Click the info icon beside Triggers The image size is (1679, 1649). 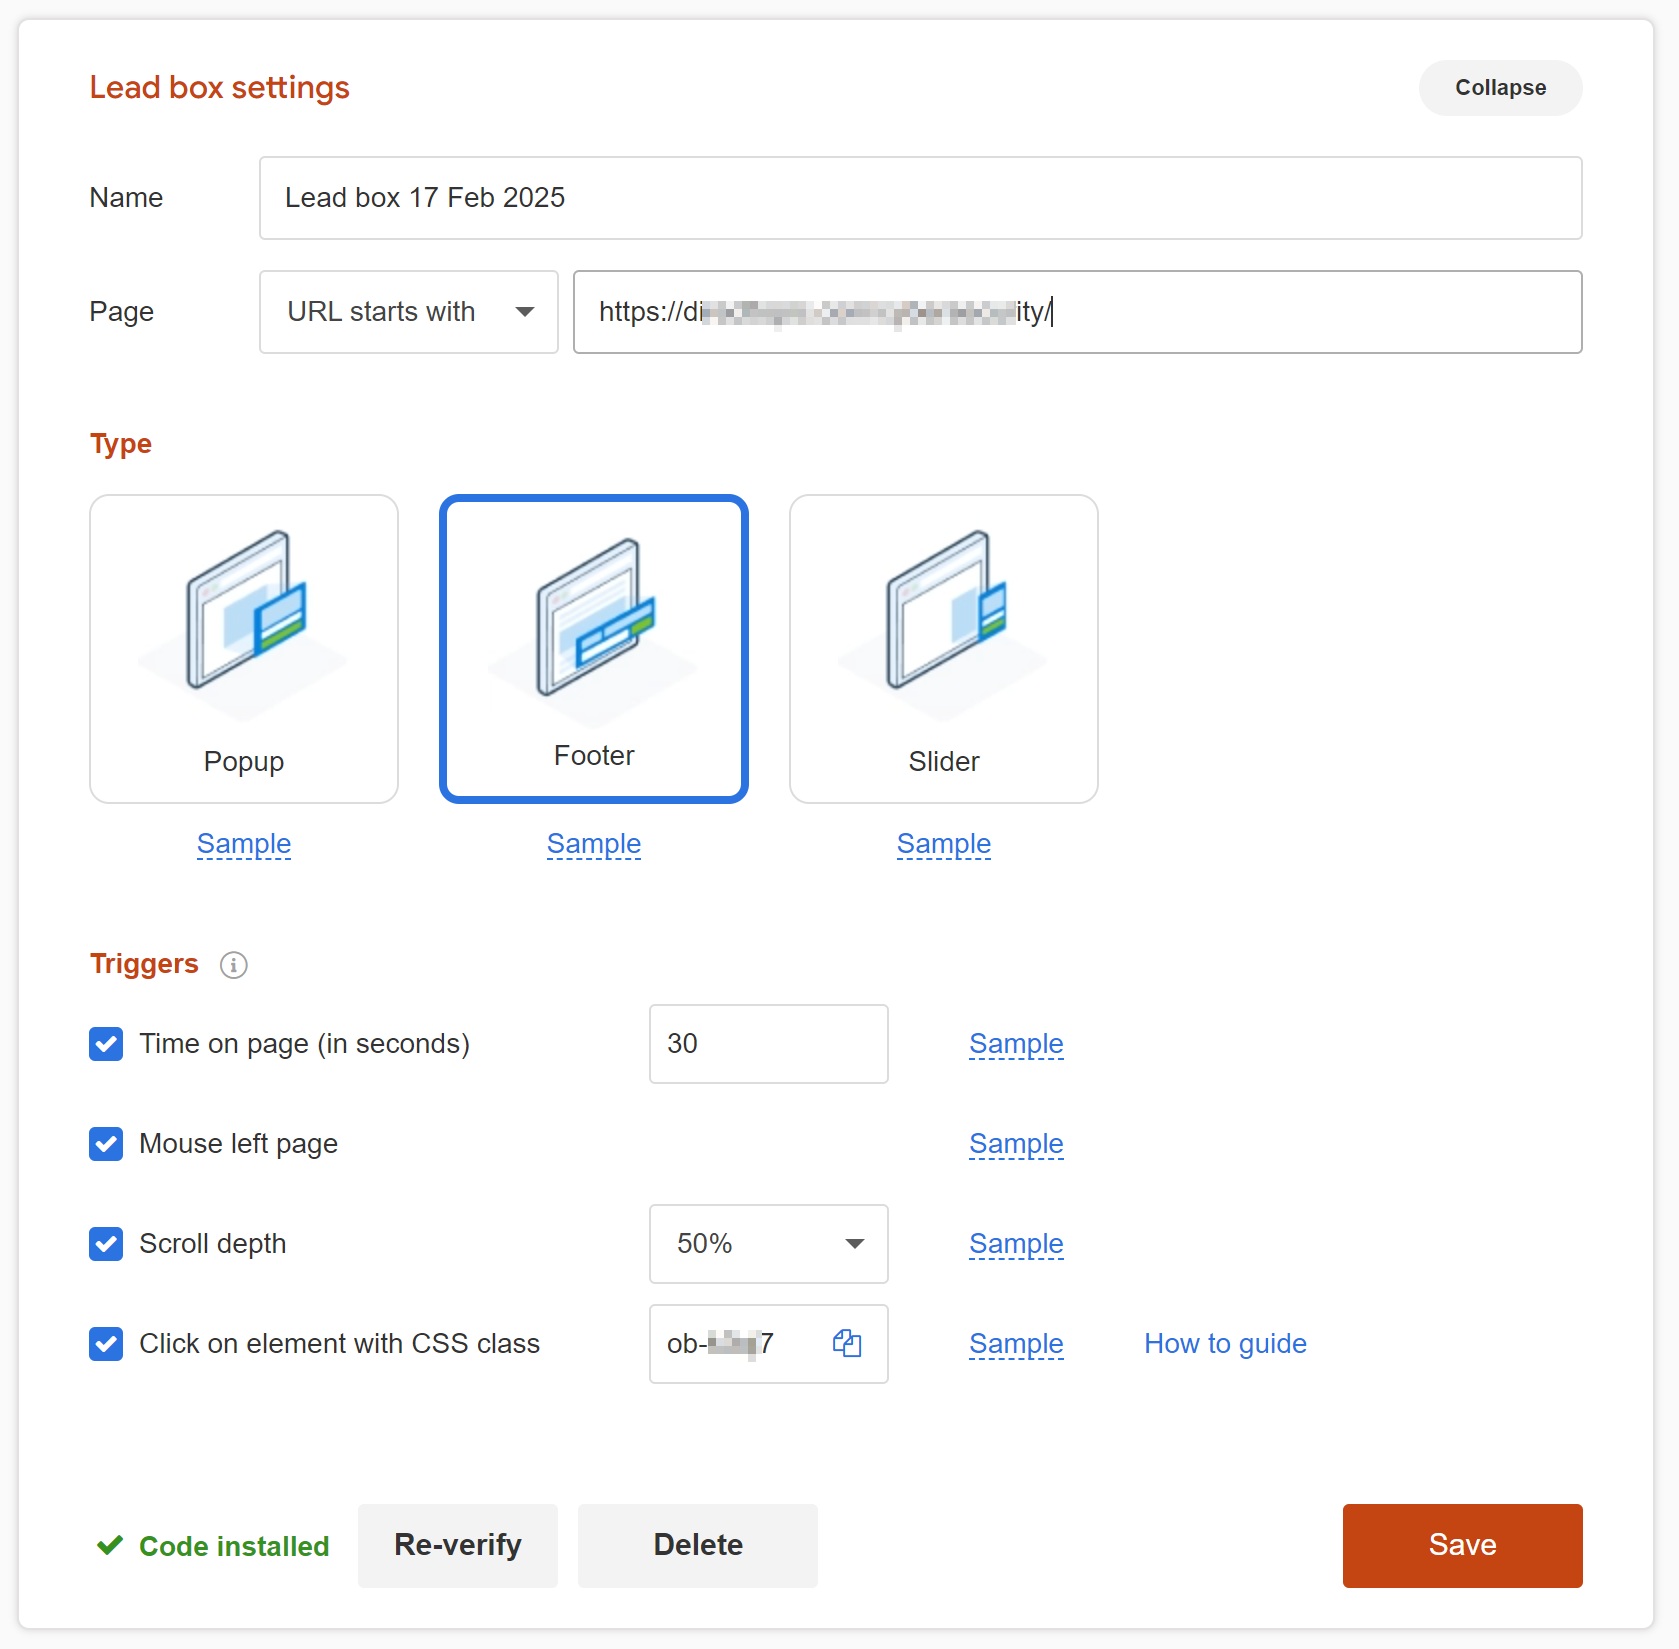click(x=233, y=965)
